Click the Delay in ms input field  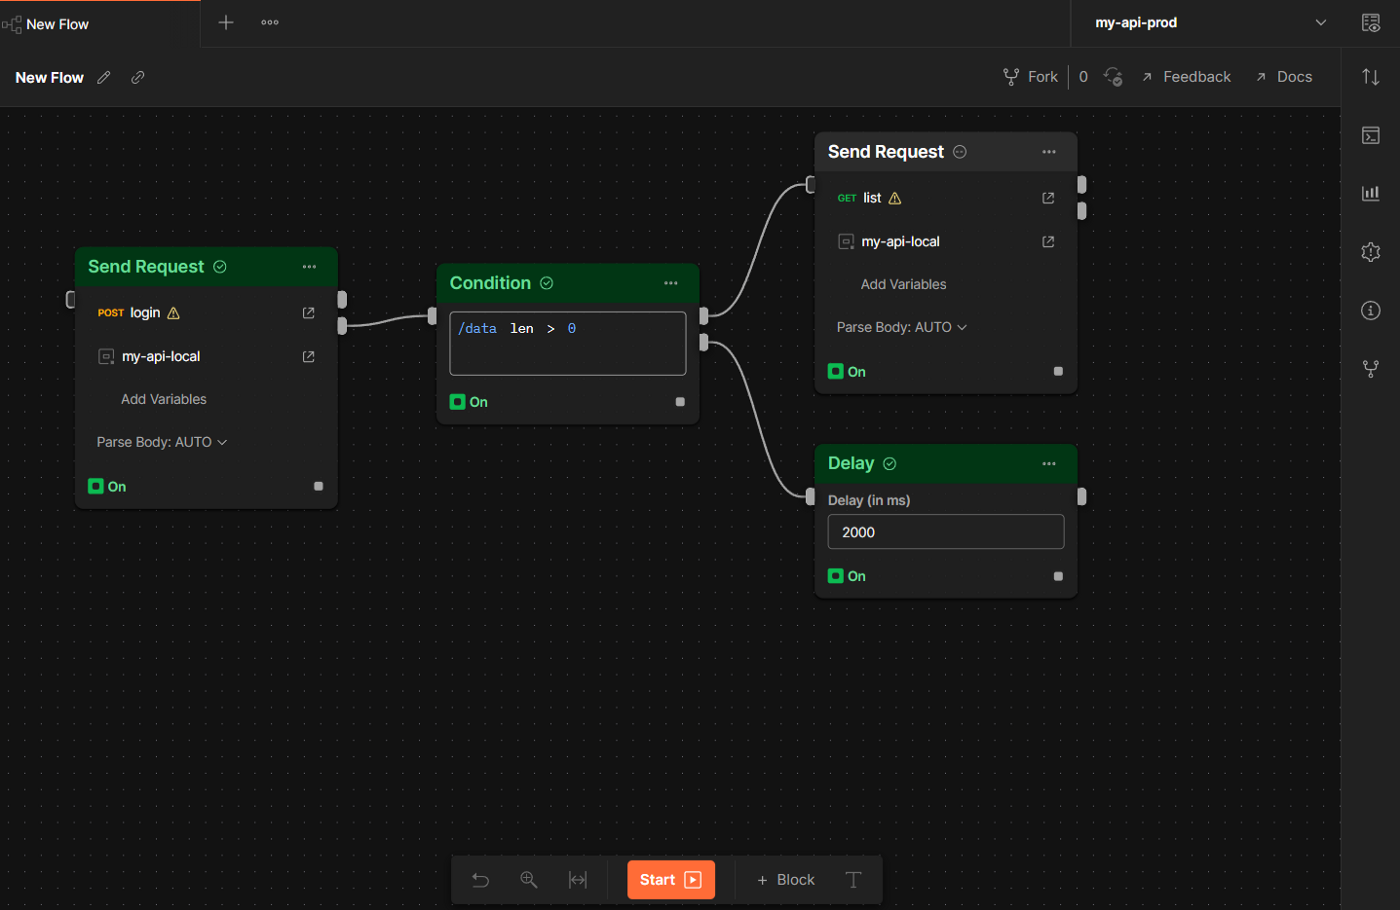[946, 532]
